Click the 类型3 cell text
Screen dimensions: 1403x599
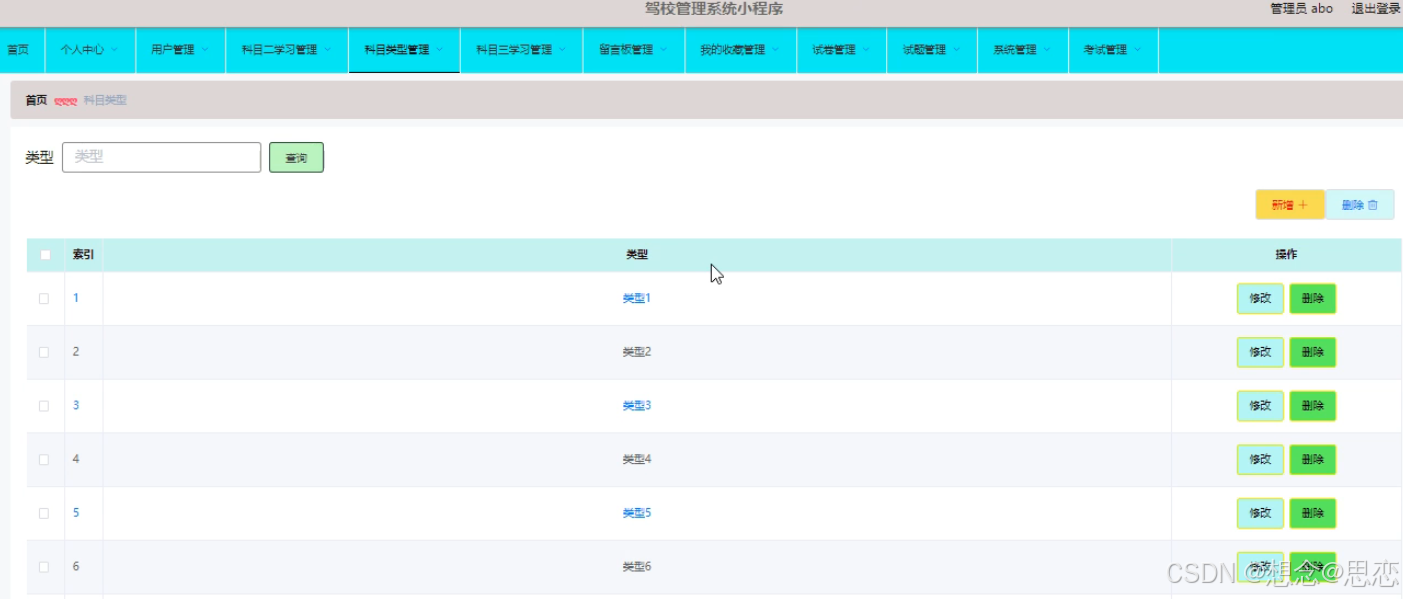[x=637, y=406]
